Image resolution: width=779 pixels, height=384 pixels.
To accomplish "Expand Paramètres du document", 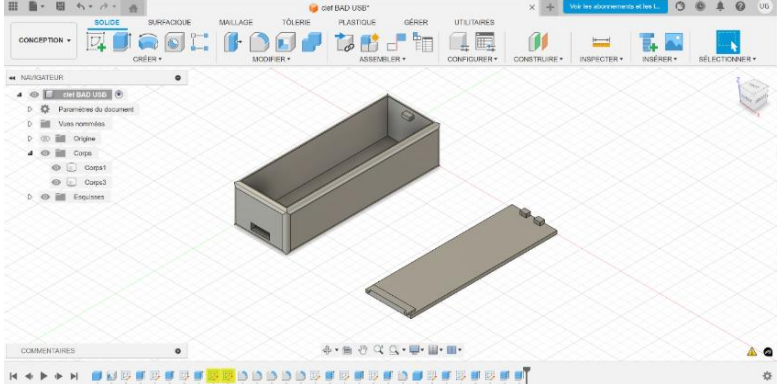I will [x=30, y=109].
